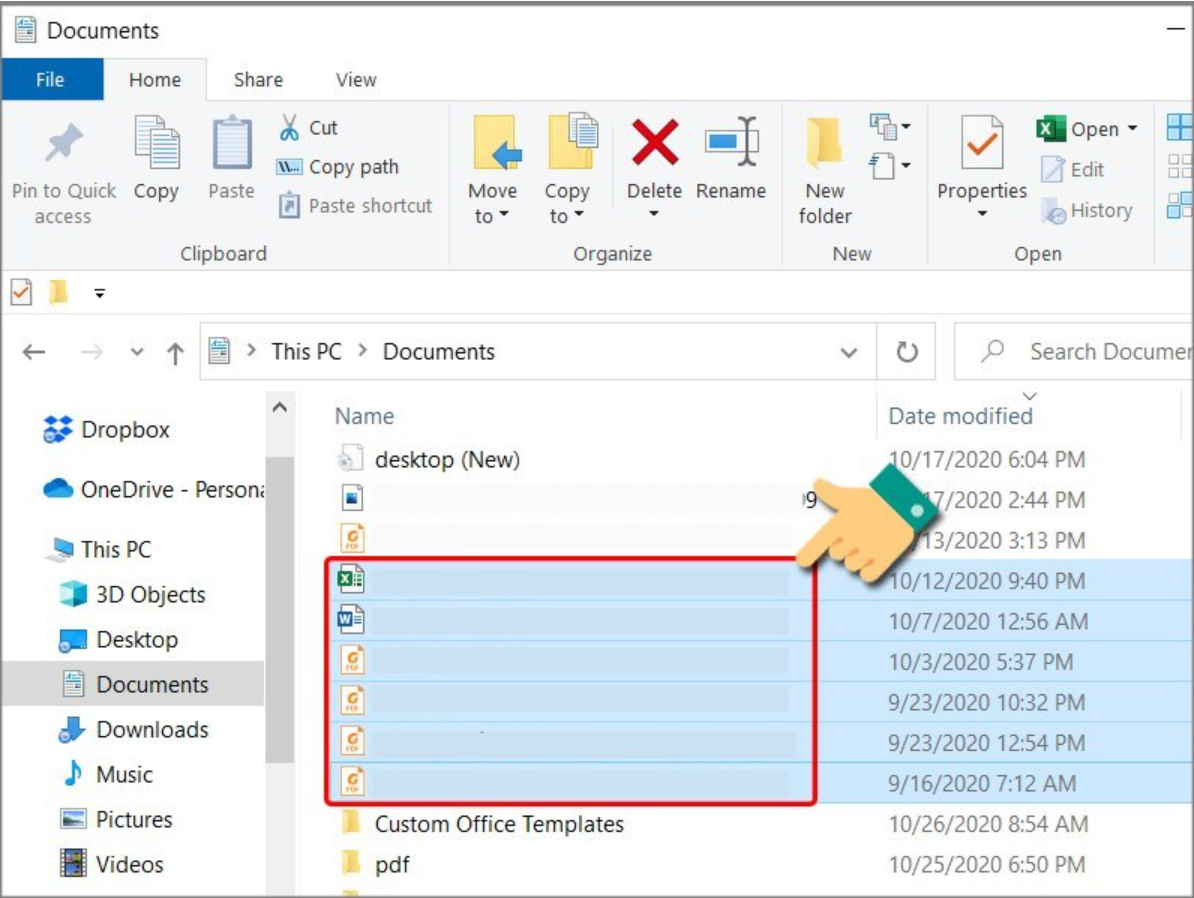Create a New folder
This screenshot has width=1194, height=898.
(825, 171)
